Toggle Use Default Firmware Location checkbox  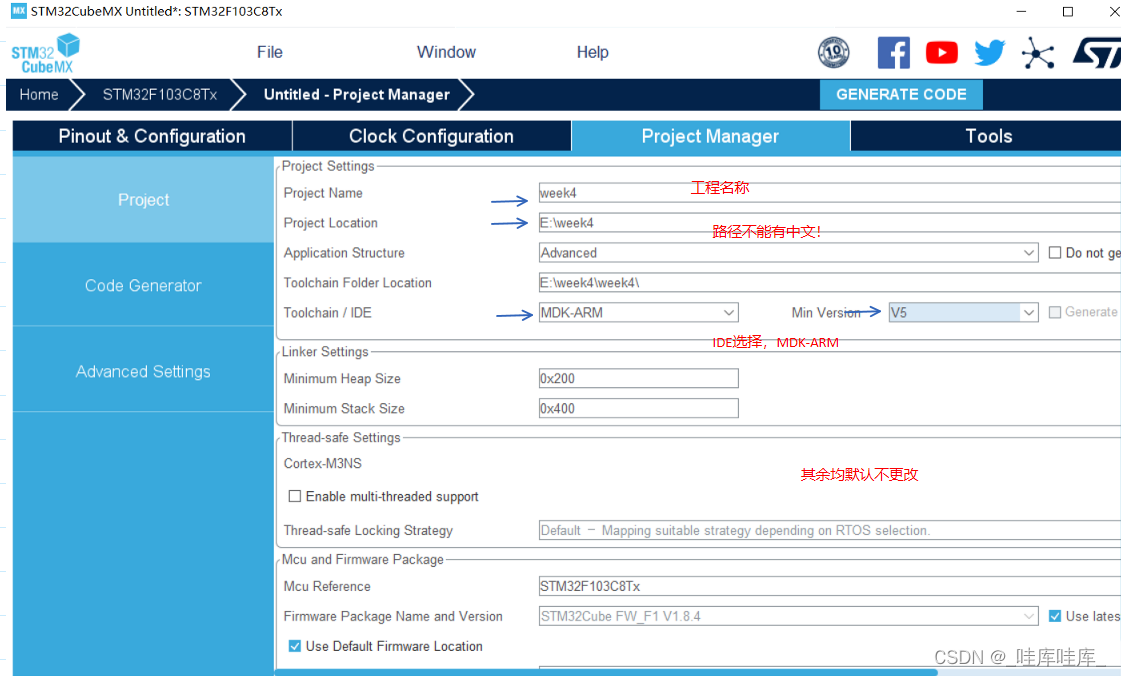(x=295, y=646)
